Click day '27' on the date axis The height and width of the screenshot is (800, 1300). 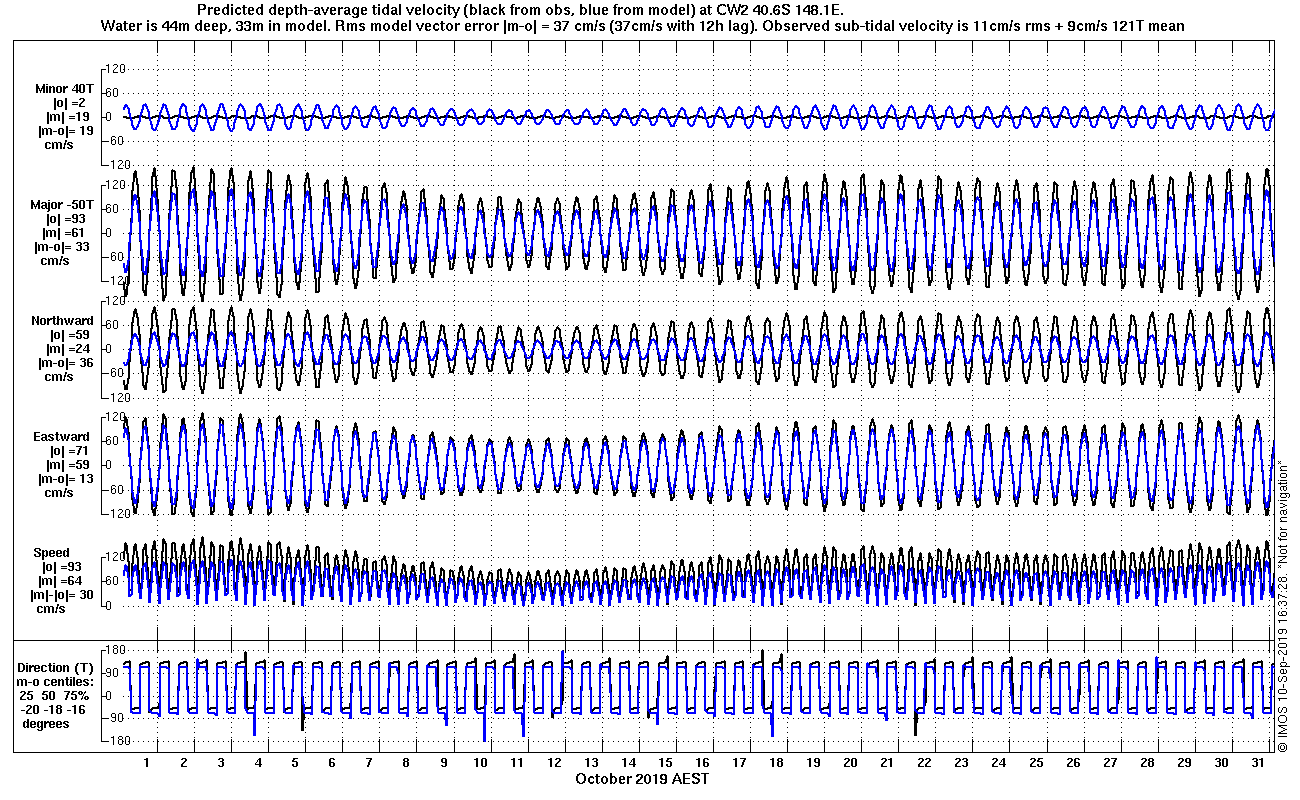coord(1109,763)
